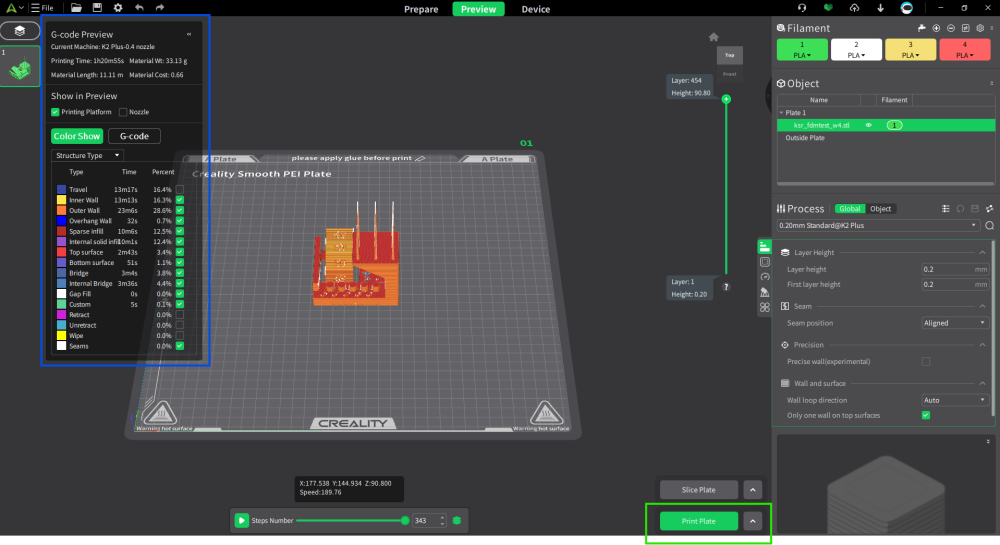
Task: Toggle Sparse infill visibility checkbox
Action: (180, 231)
